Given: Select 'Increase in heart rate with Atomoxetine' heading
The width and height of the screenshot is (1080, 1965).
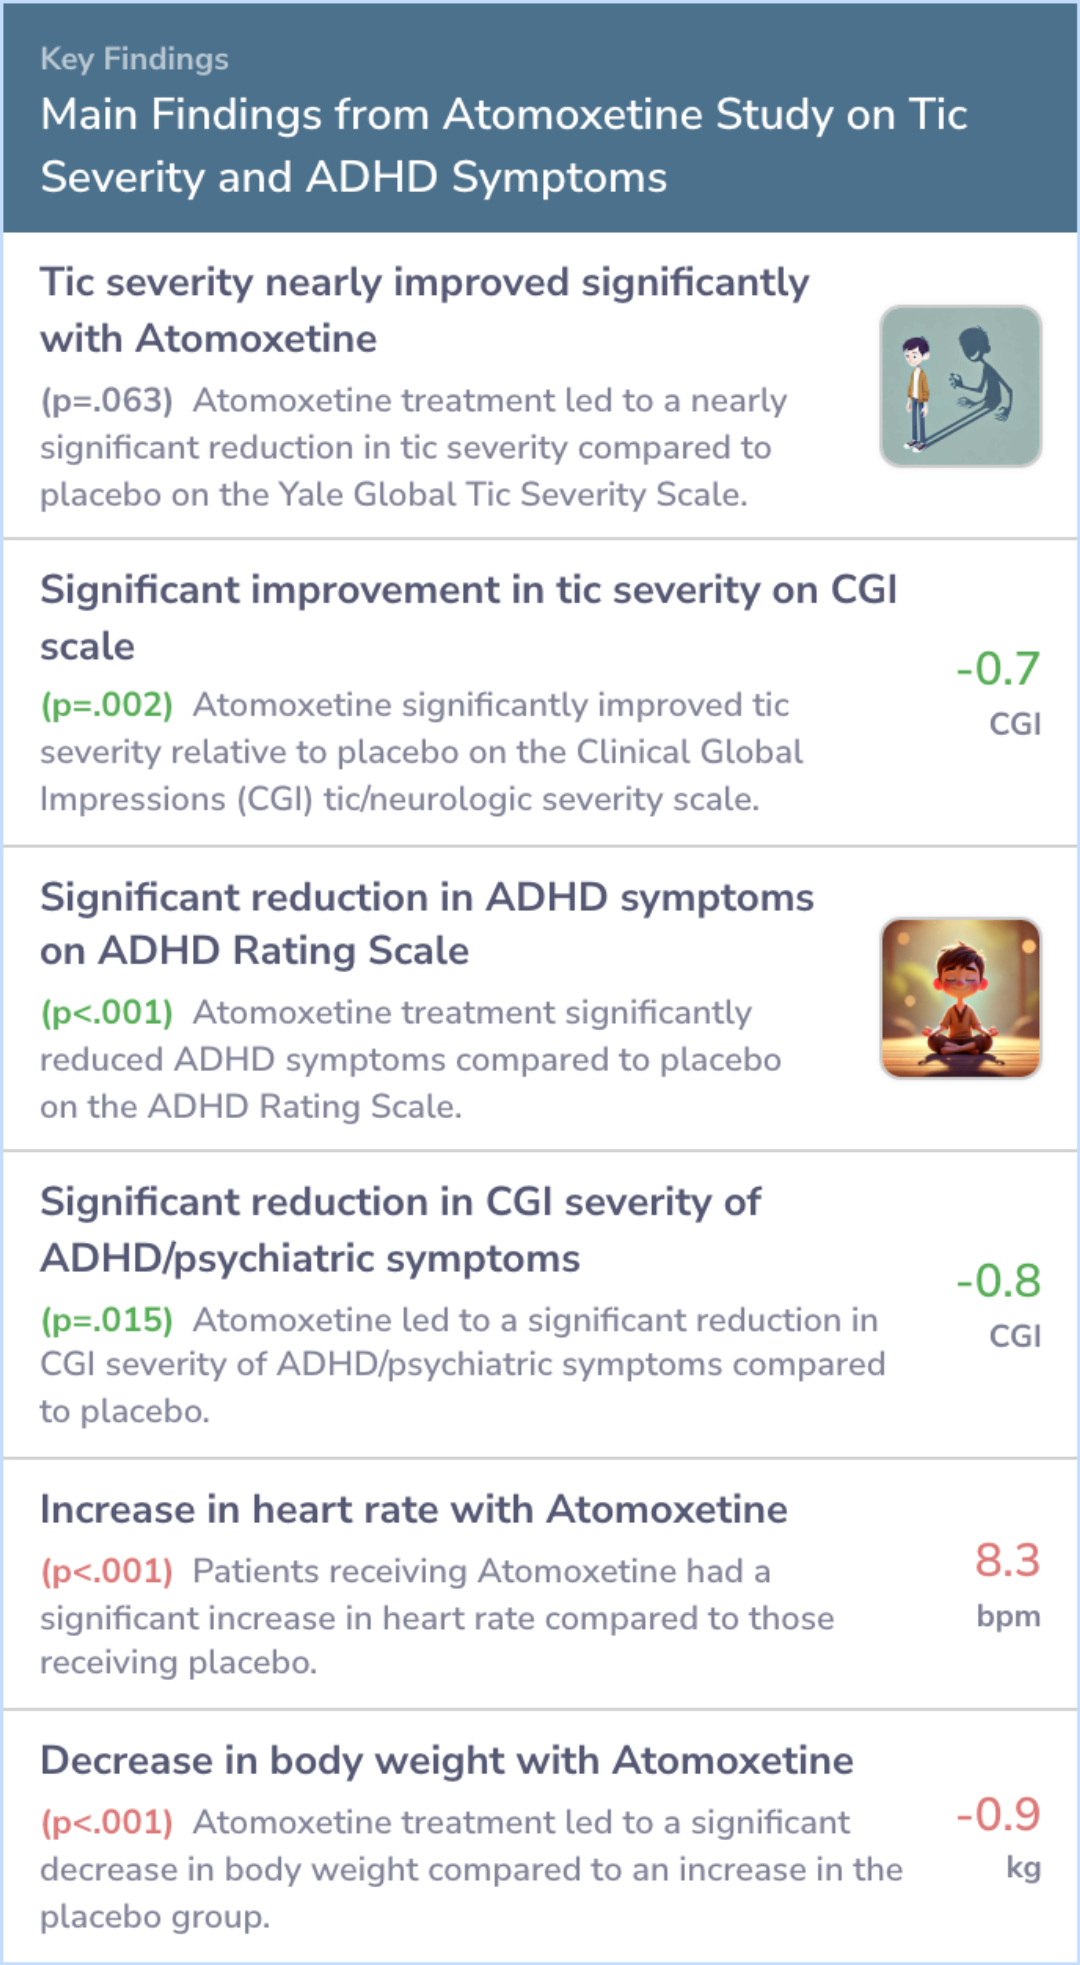Looking at the screenshot, I should (414, 1509).
